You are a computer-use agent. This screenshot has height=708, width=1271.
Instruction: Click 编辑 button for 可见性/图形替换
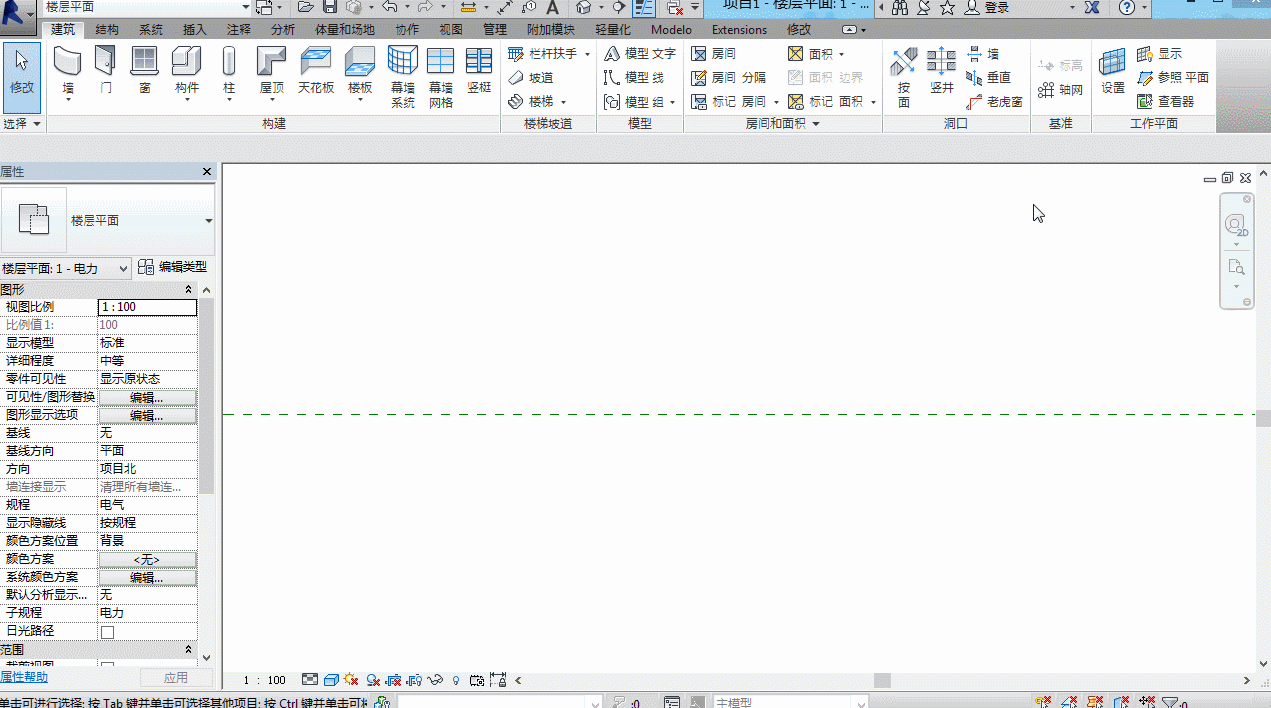coord(147,398)
